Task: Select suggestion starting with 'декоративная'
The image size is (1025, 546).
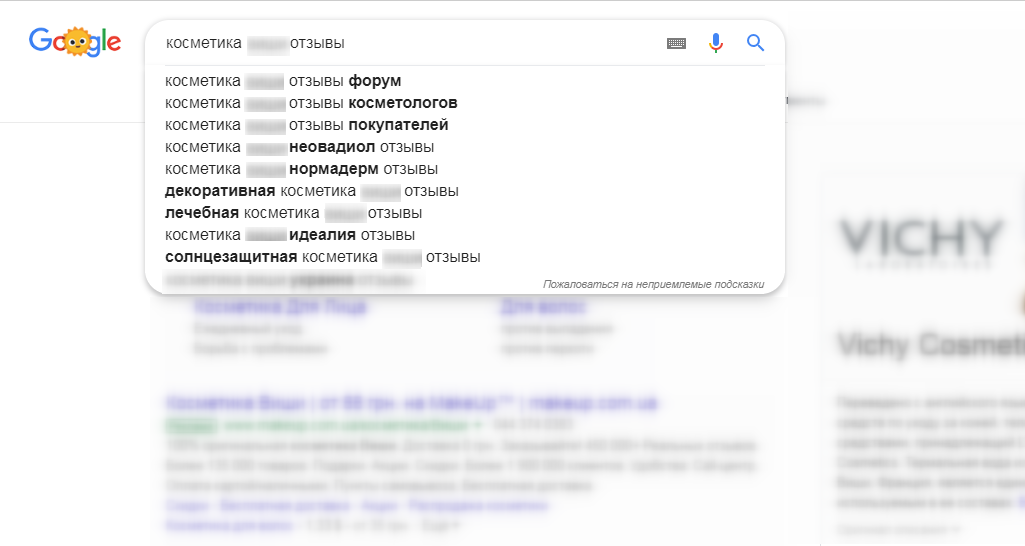Action: [312, 191]
